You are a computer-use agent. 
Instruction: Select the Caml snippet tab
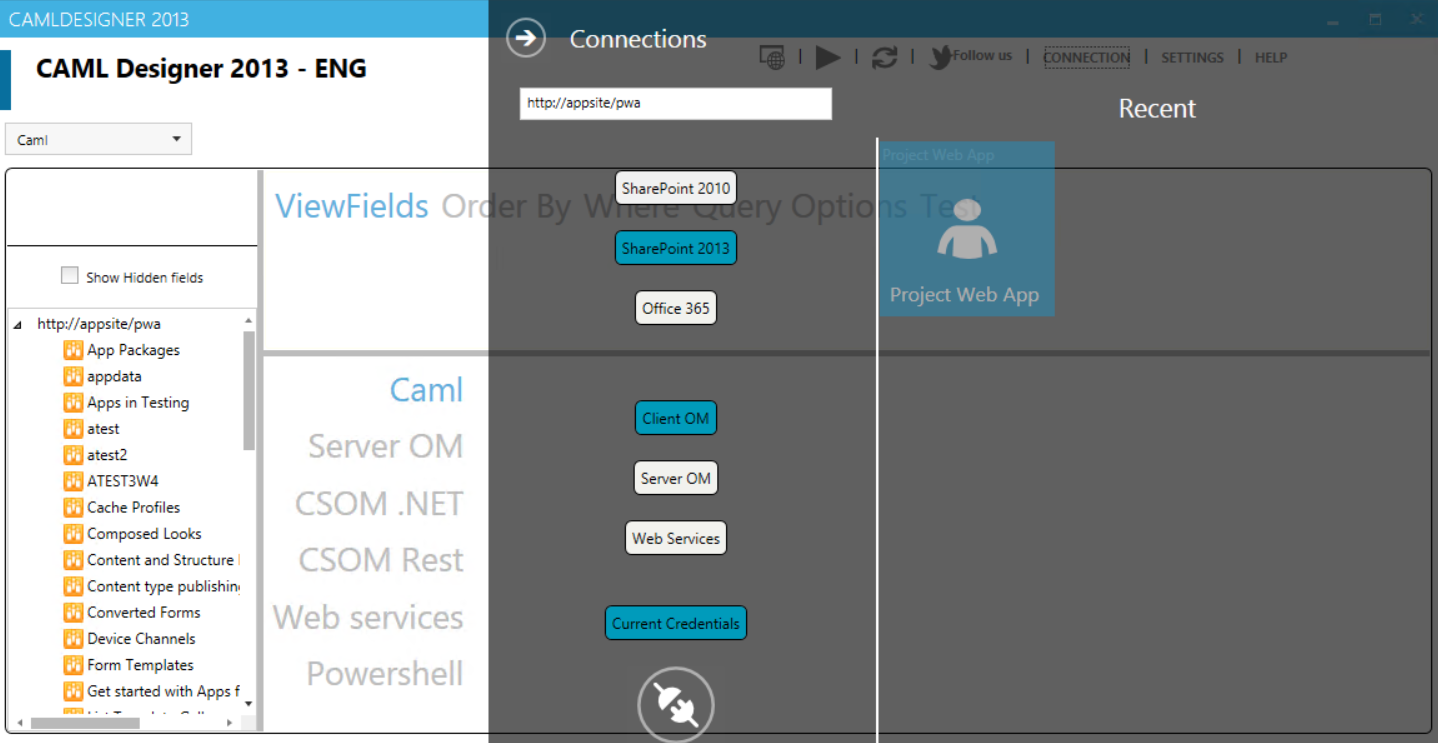(x=427, y=390)
